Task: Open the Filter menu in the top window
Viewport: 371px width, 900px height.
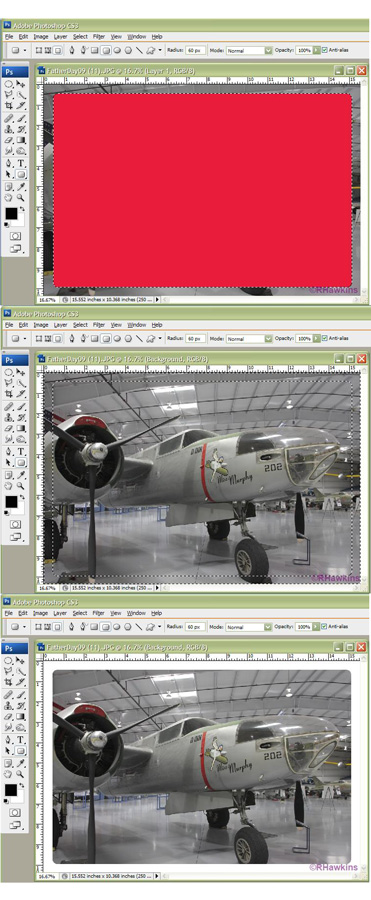Action: pos(99,36)
